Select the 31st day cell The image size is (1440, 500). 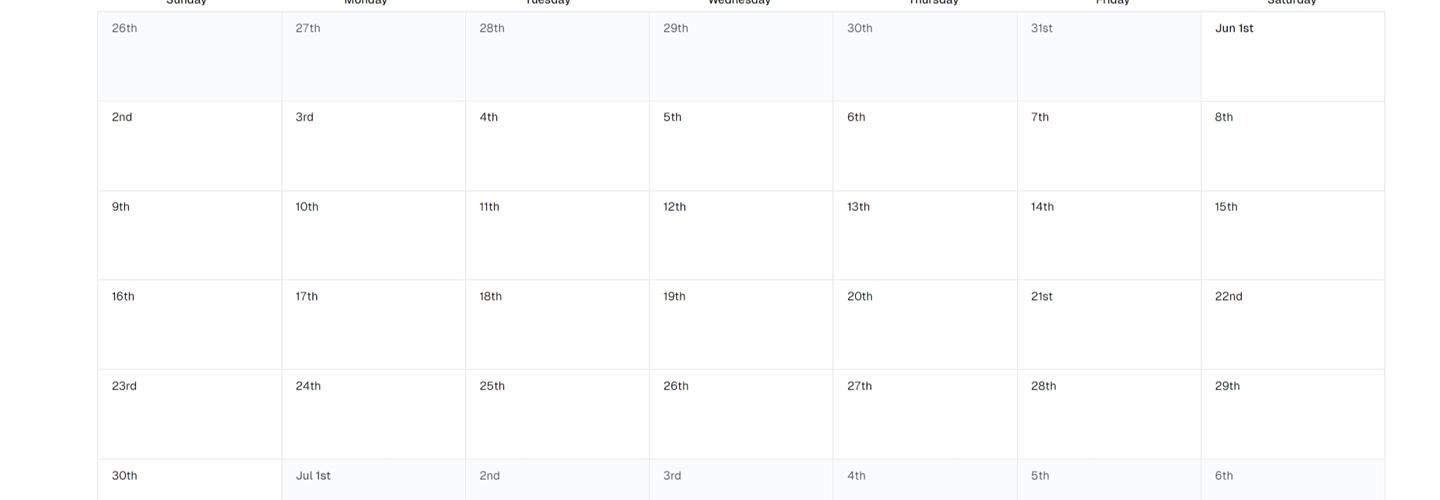coord(1109,56)
